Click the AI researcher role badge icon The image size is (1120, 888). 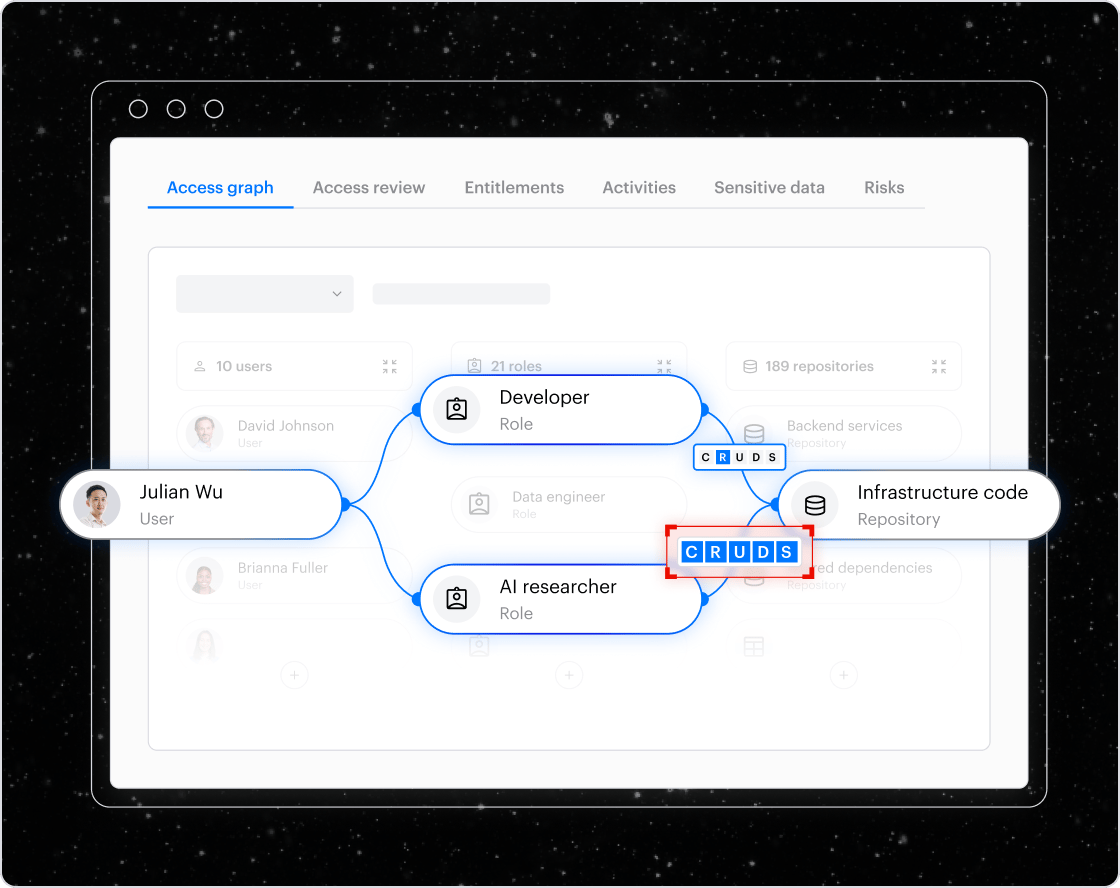457,599
